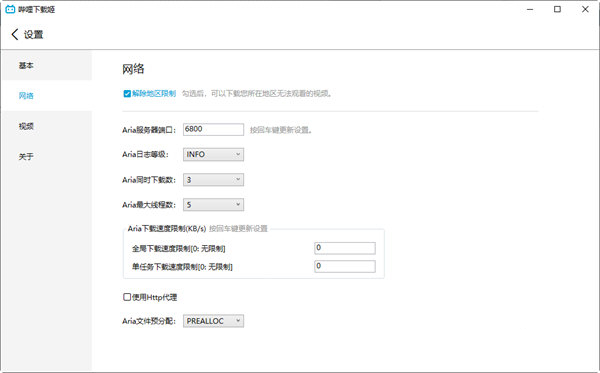Minimize the 哔哩下载姬 window
This screenshot has height=373, width=600.
pos(530,9)
